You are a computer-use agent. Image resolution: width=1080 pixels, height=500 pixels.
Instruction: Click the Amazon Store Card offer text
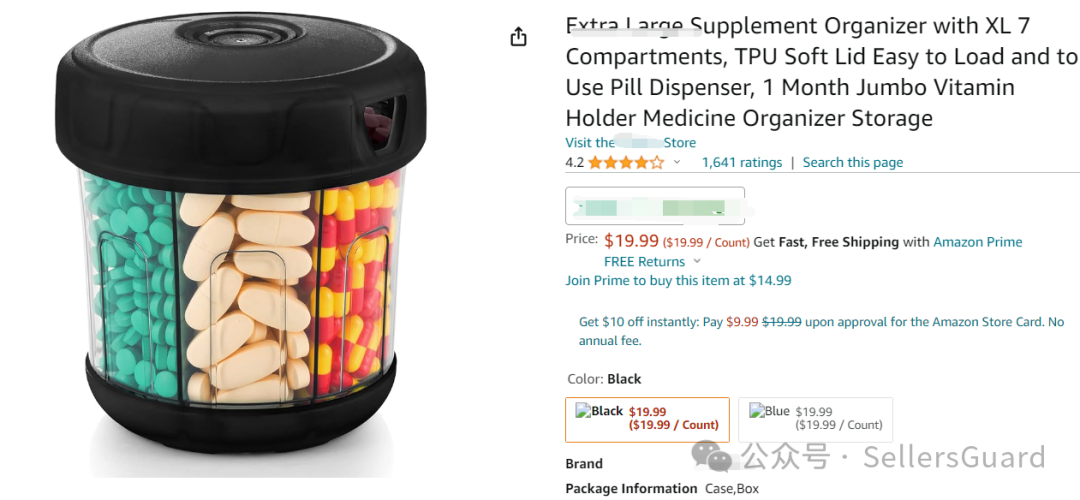(821, 331)
